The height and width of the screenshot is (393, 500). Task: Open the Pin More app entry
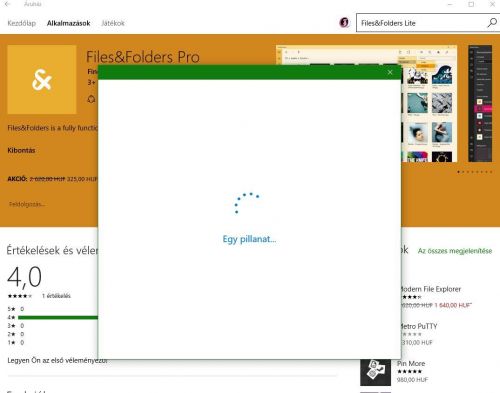(x=411, y=371)
